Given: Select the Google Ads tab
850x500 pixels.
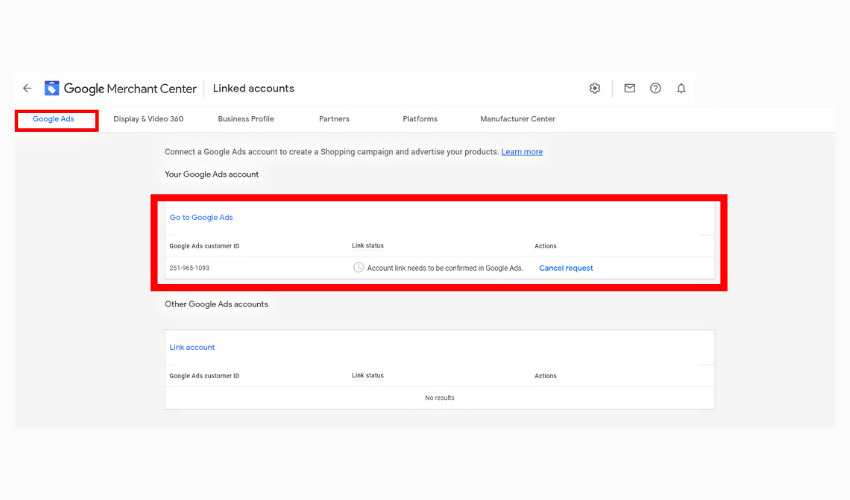Looking at the screenshot, I should coord(53,119).
